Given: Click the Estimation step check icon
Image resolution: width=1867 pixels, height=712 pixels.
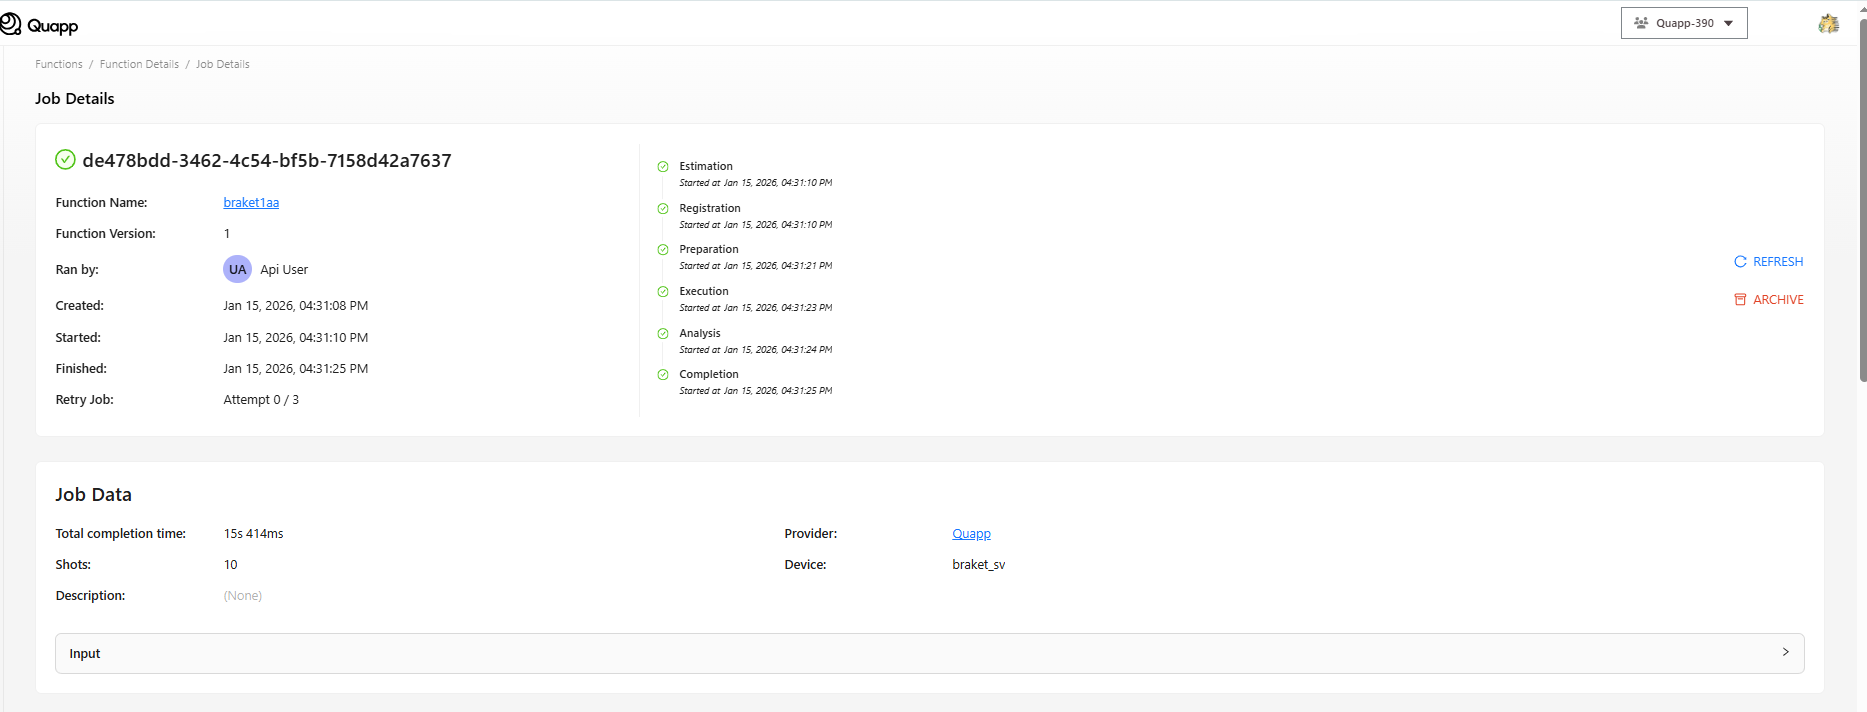Looking at the screenshot, I should [x=663, y=167].
